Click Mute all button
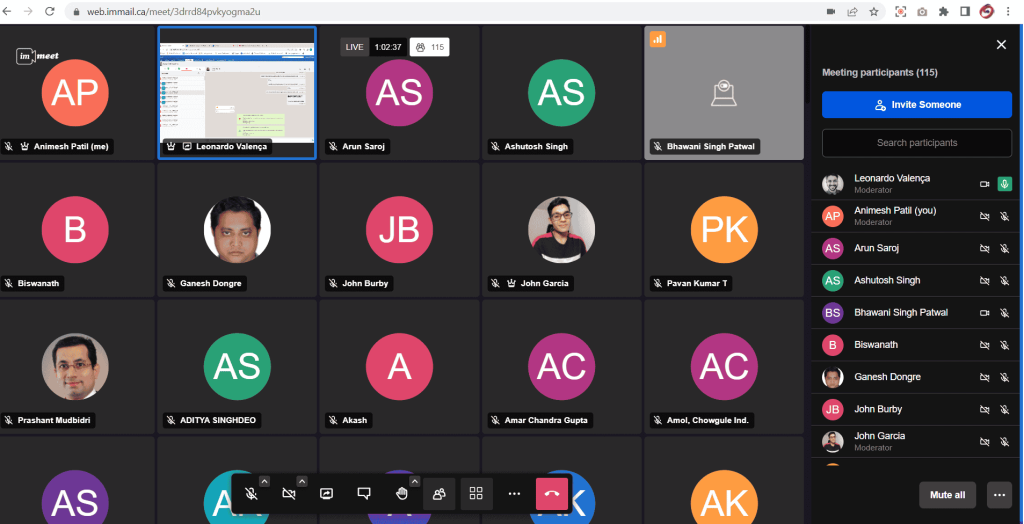 tap(947, 495)
